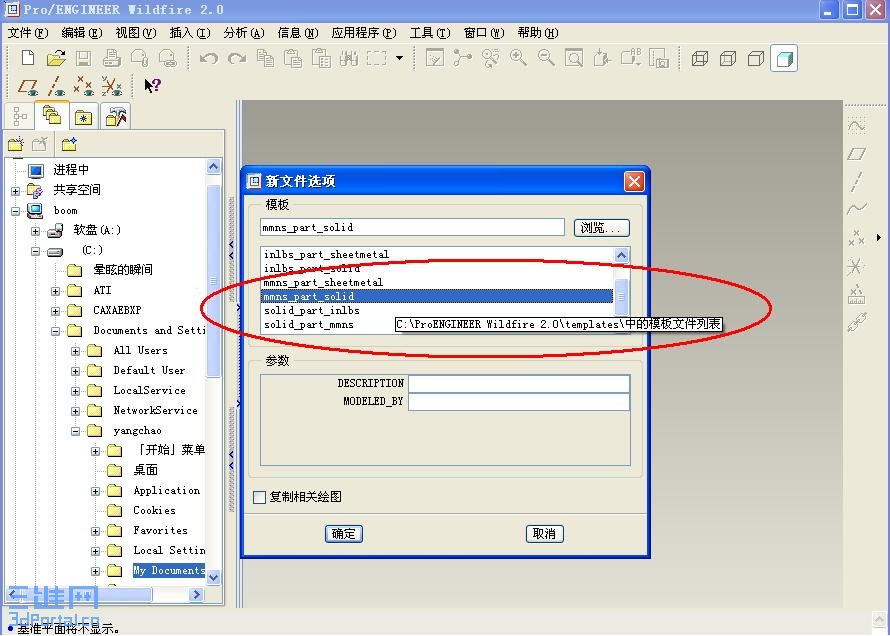The height and width of the screenshot is (636, 890).
Task: Click the datum axis tool icon
Action: 857,182
